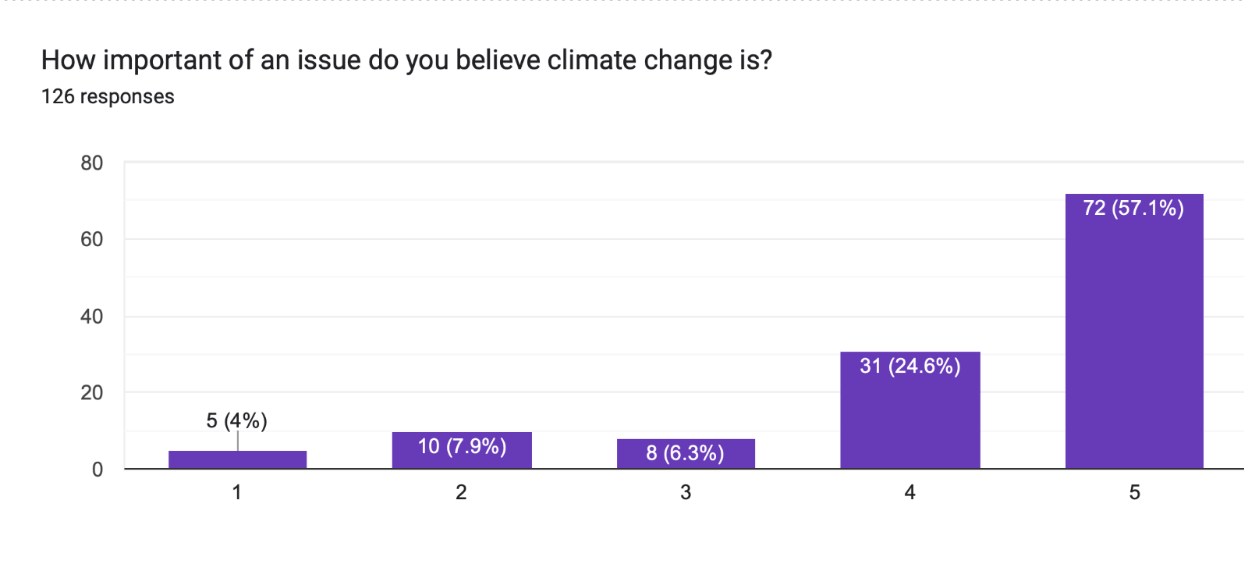
Task: Click x-axis label 1
Action: [x=237, y=493]
